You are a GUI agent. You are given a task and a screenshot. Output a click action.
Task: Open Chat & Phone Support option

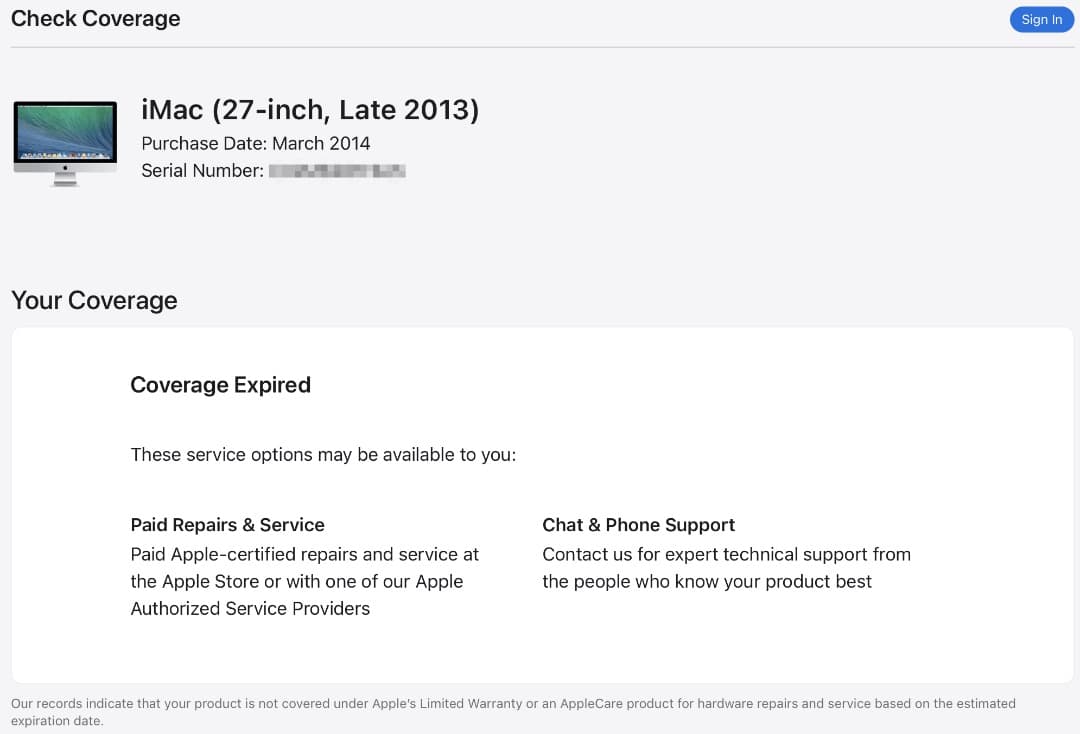(x=638, y=524)
